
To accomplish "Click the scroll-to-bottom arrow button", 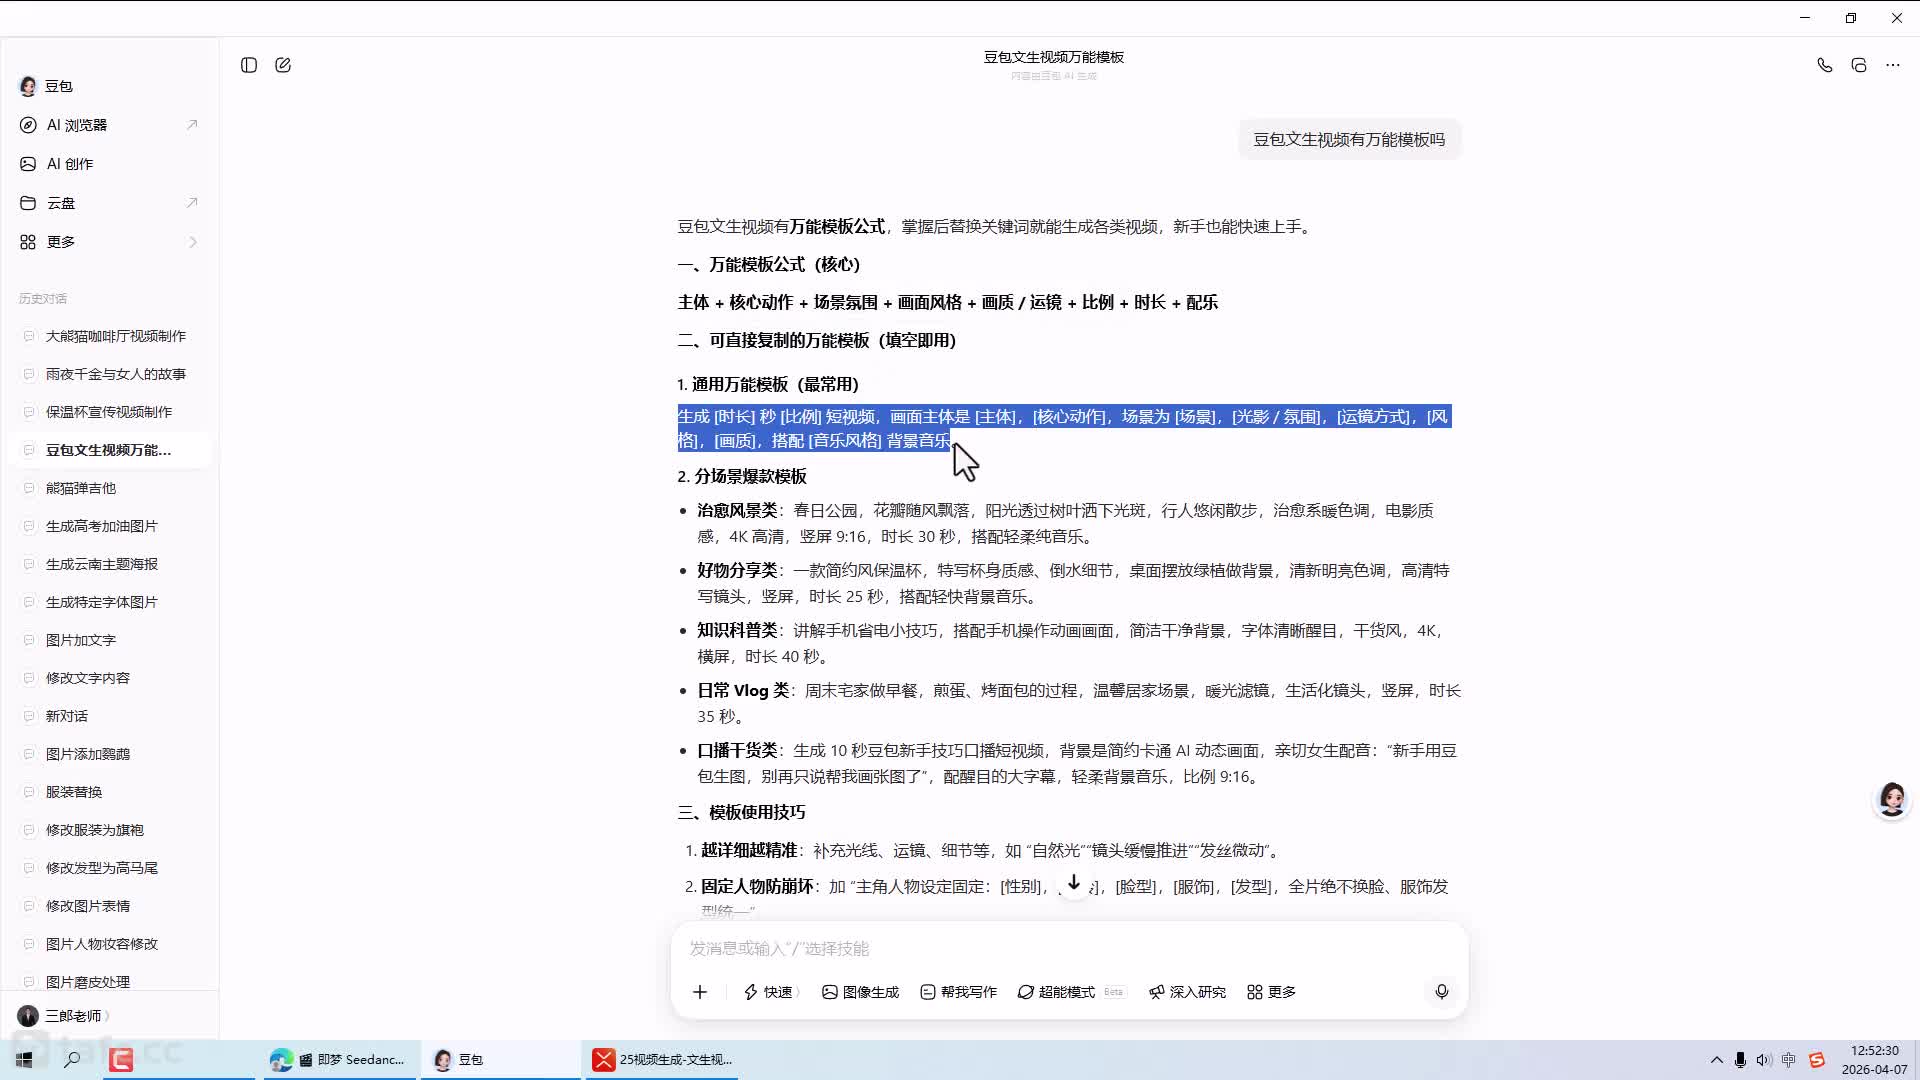I will click(x=1073, y=883).
